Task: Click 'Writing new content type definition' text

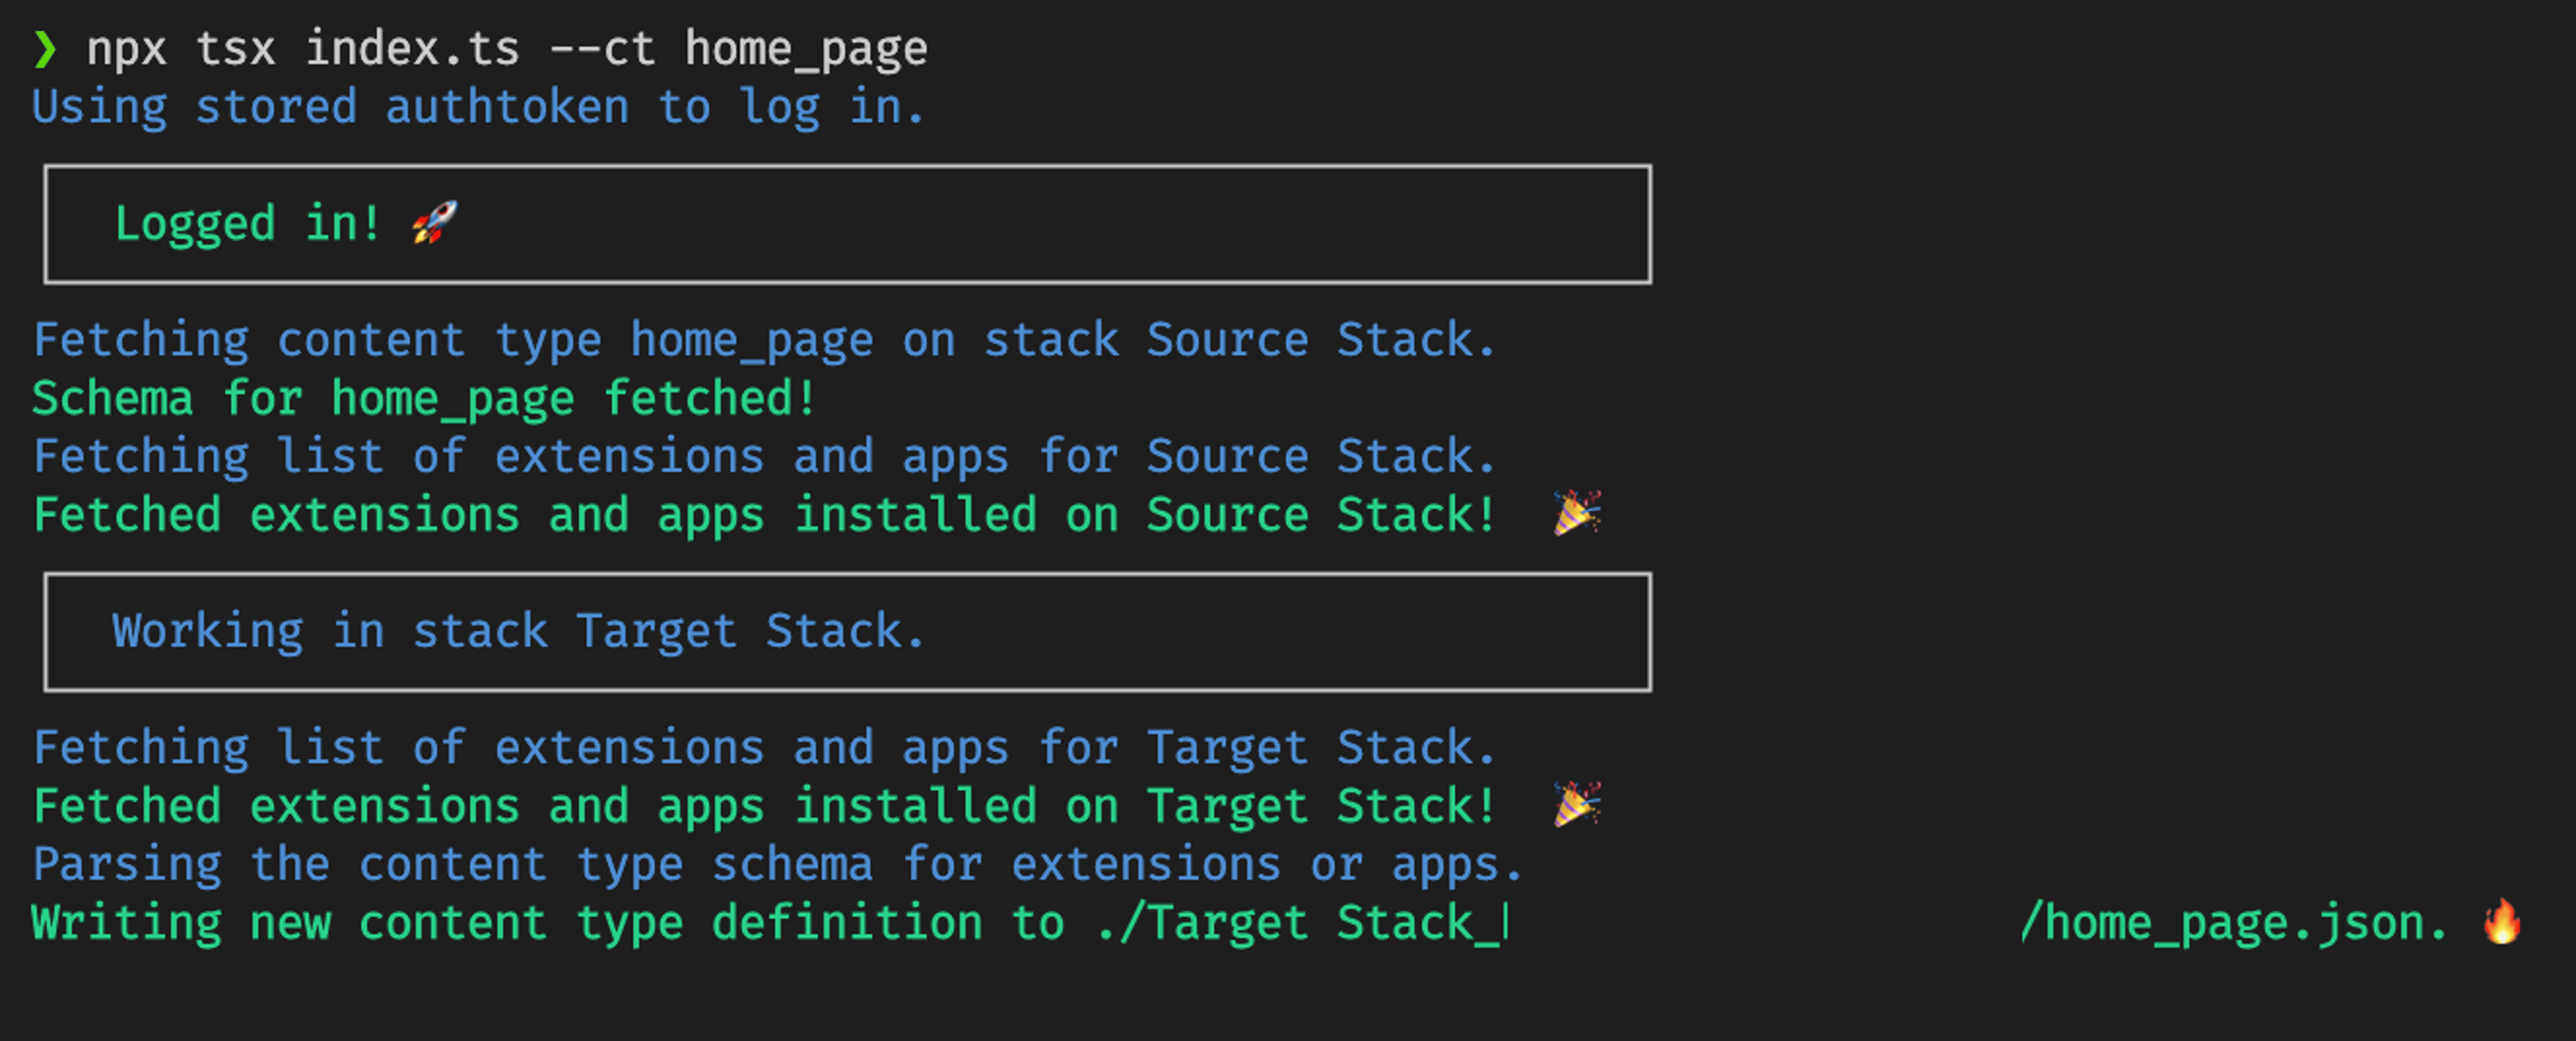Action: [x=507, y=923]
